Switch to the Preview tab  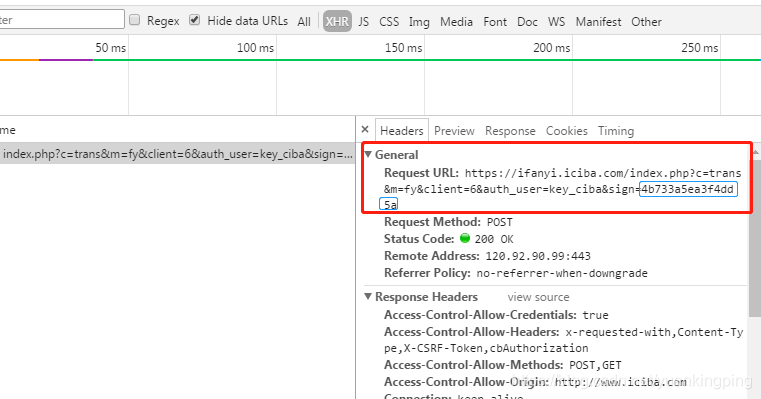point(454,131)
